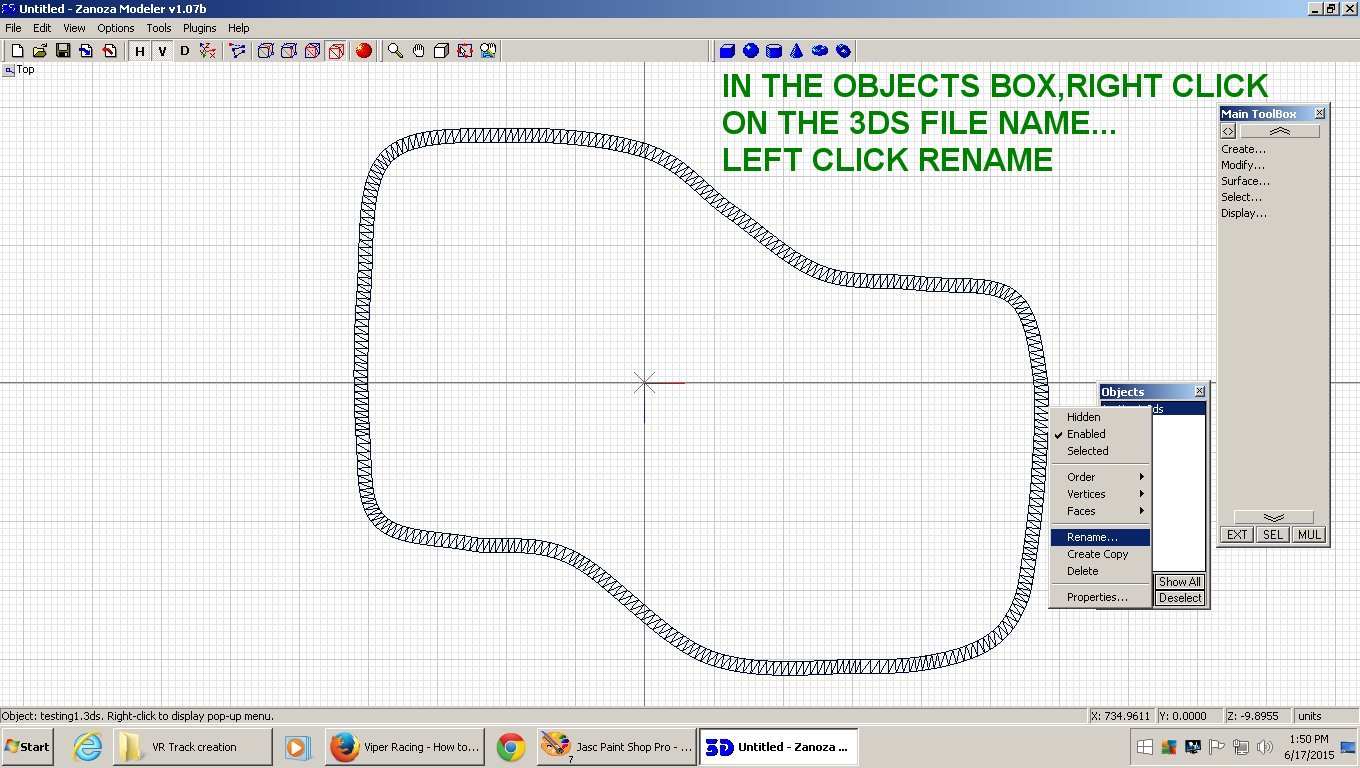1360x768 pixels.
Task: Click the EXT button in ToolBox
Action: pyautogui.click(x=1237, y=535)
